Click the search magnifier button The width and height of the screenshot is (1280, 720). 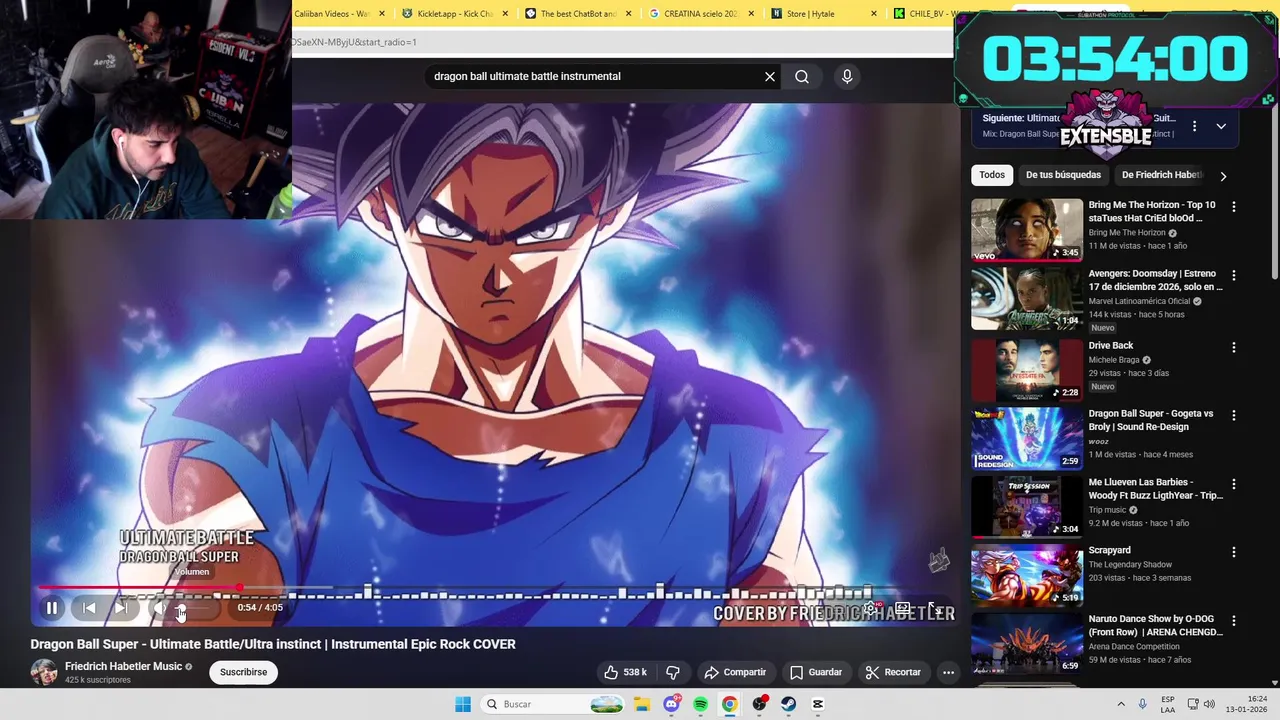(802, 76)
